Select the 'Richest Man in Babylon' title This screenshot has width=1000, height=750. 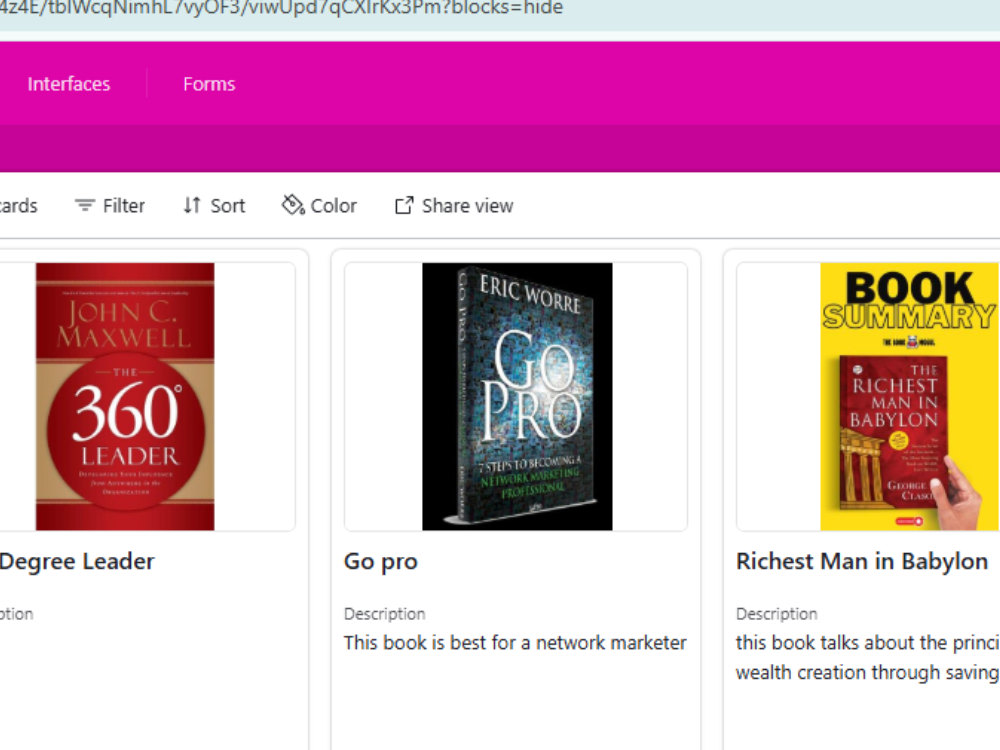pos(862,561)
